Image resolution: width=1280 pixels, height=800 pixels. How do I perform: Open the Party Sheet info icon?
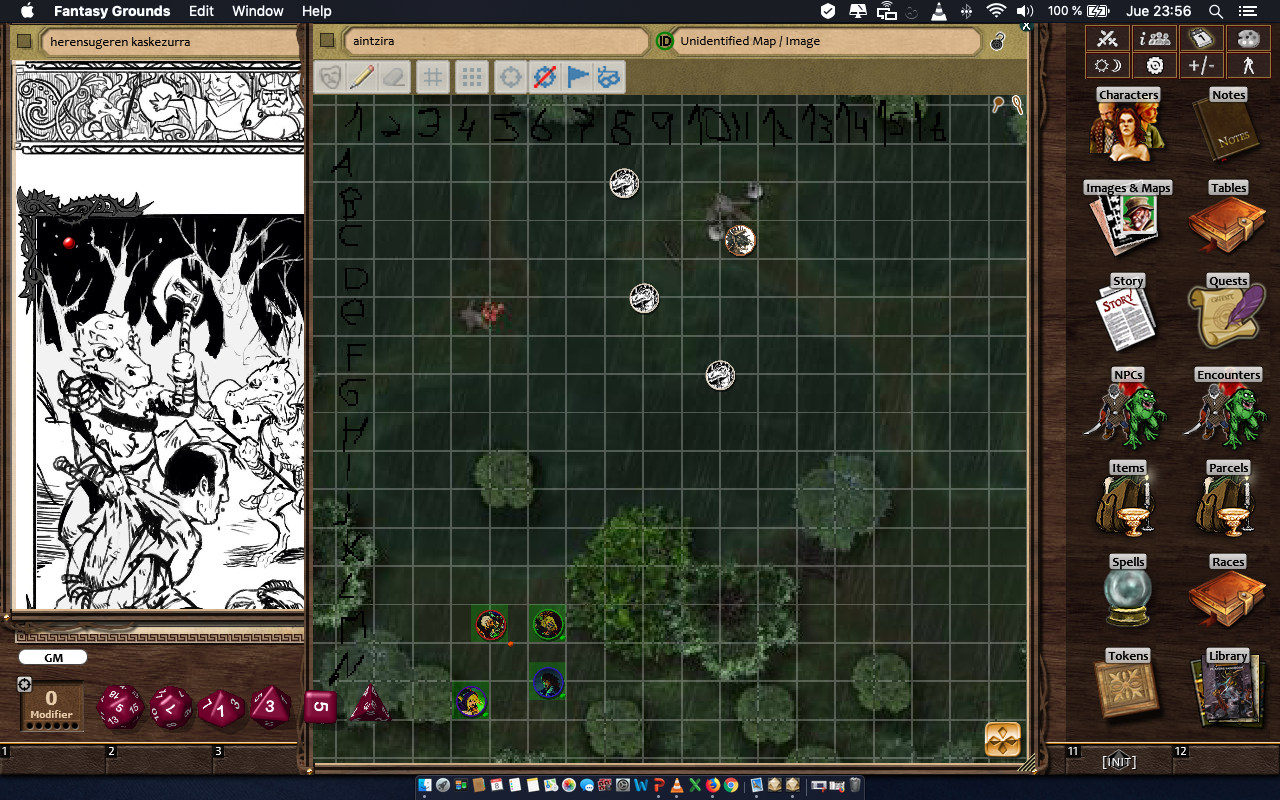(1155, 39)
